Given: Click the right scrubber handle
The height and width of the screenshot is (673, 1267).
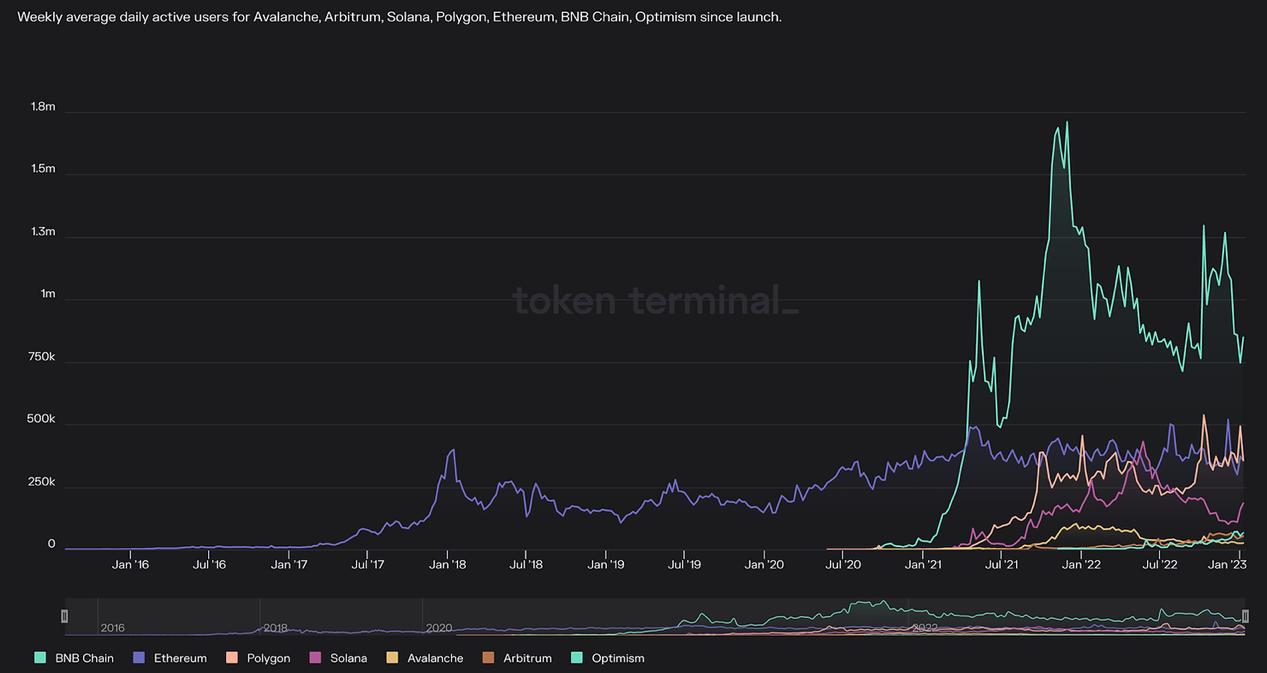Looking at the screenshot, I should (1245, 616).
